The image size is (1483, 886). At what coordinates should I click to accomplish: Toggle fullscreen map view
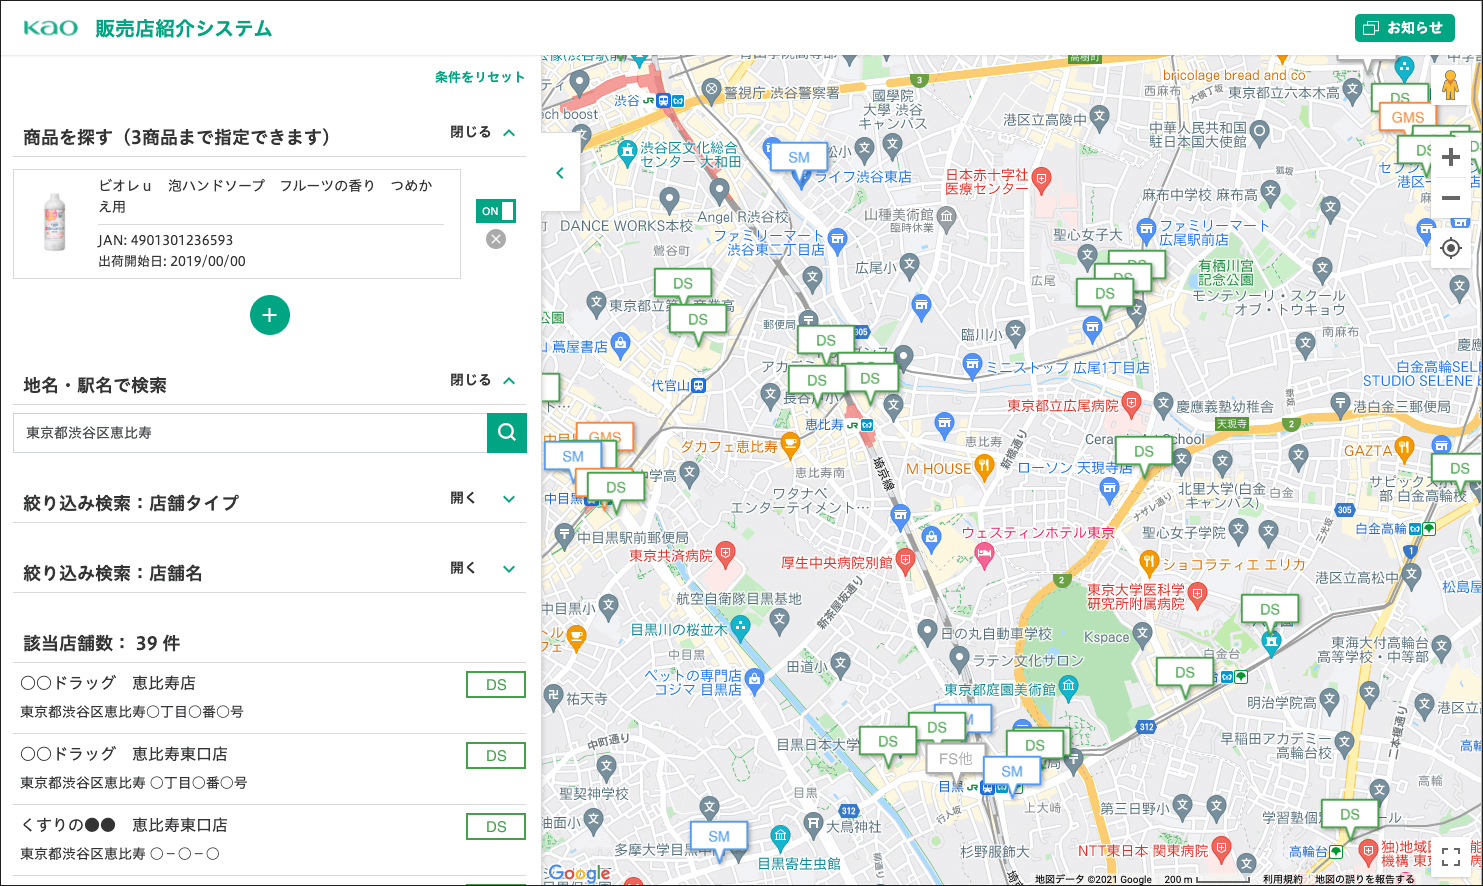(1451, 857)
